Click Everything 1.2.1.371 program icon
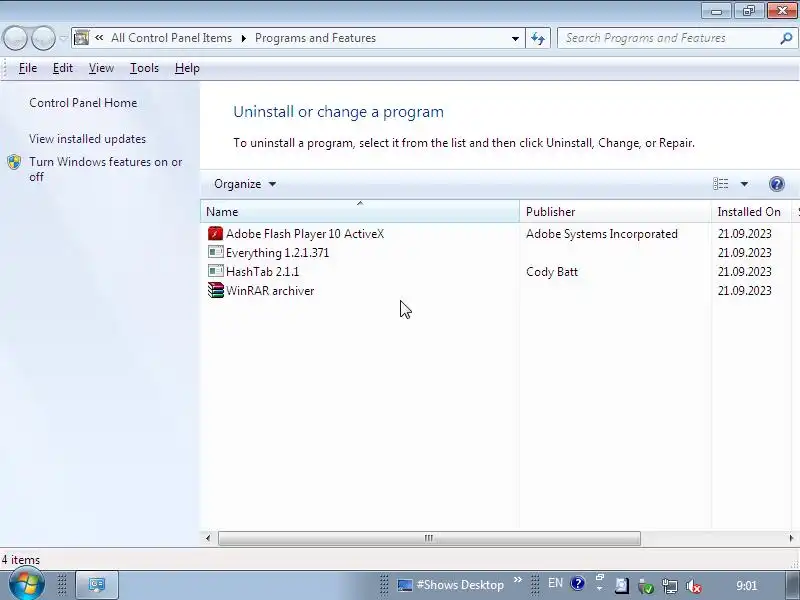The image size is (800, 600). pyautogui.click(x=215, y=252)
